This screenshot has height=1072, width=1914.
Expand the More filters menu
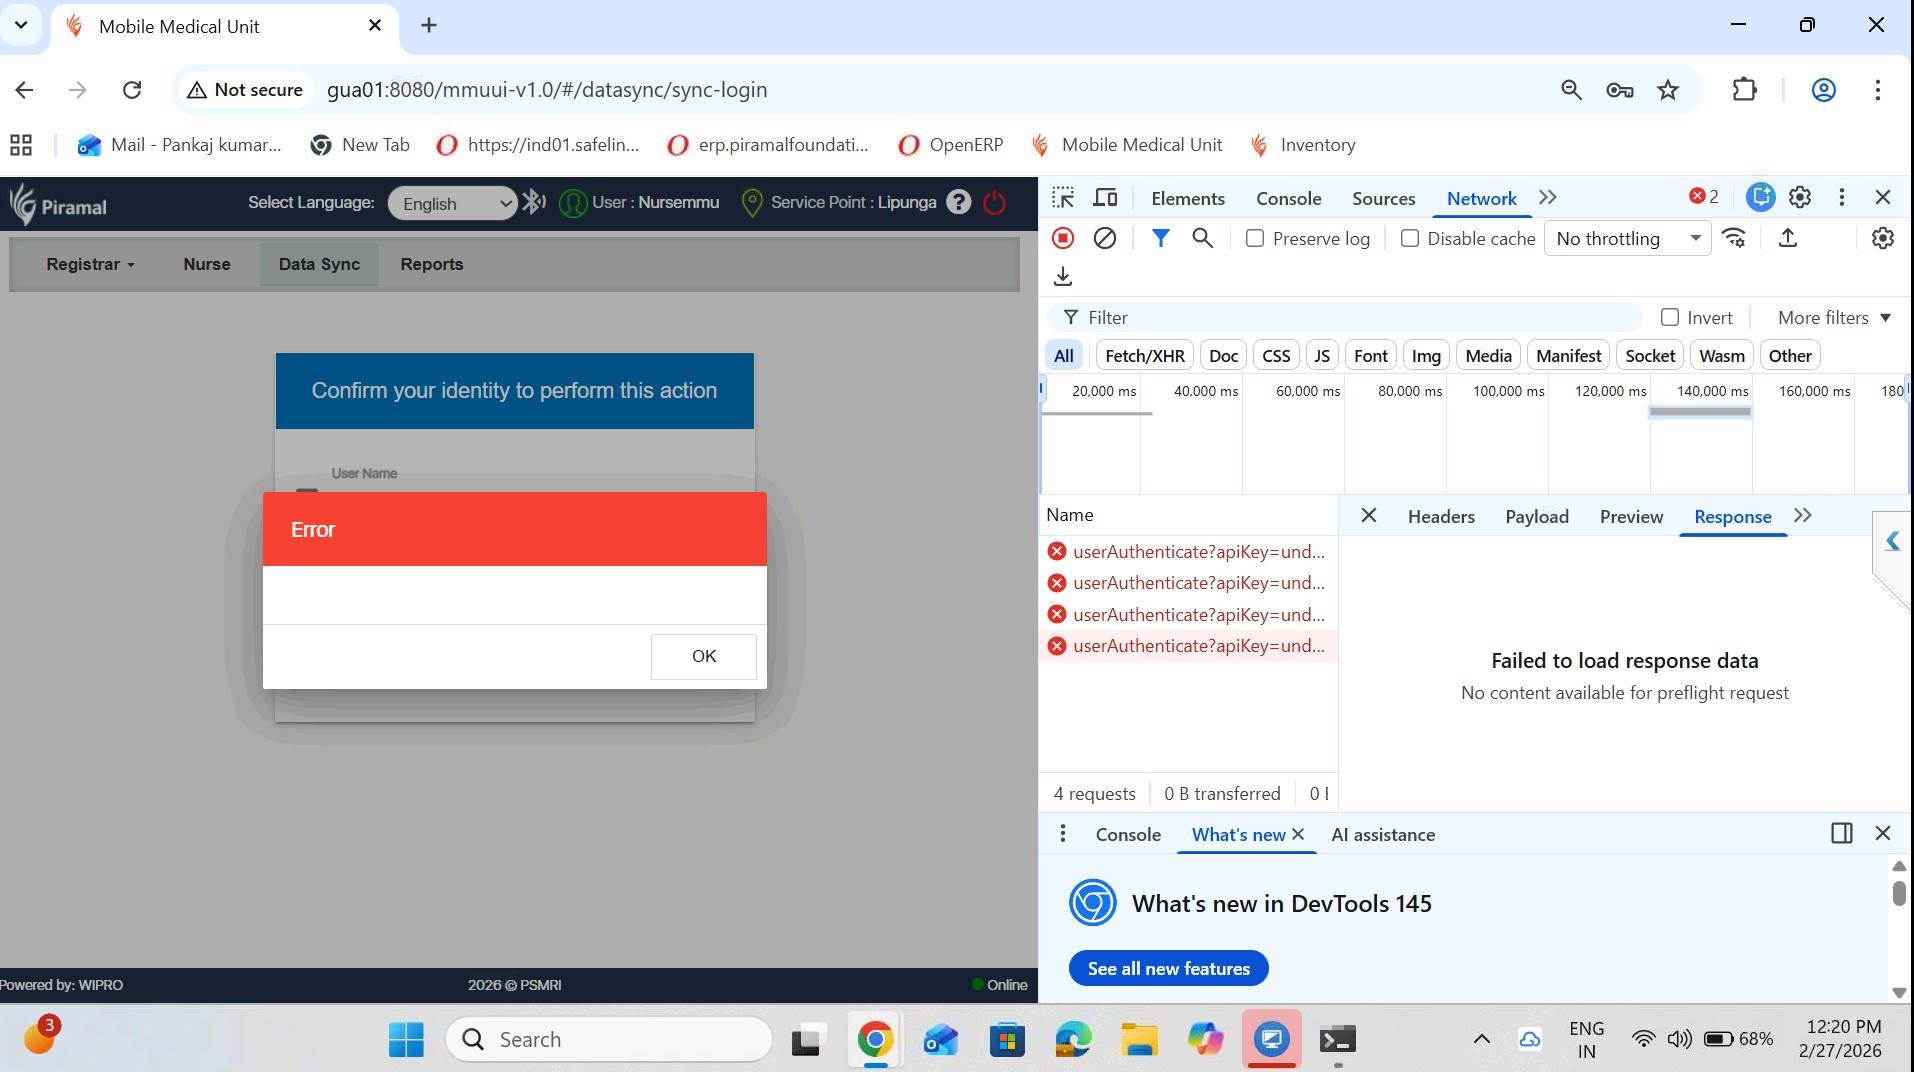tap(1834, 317)
